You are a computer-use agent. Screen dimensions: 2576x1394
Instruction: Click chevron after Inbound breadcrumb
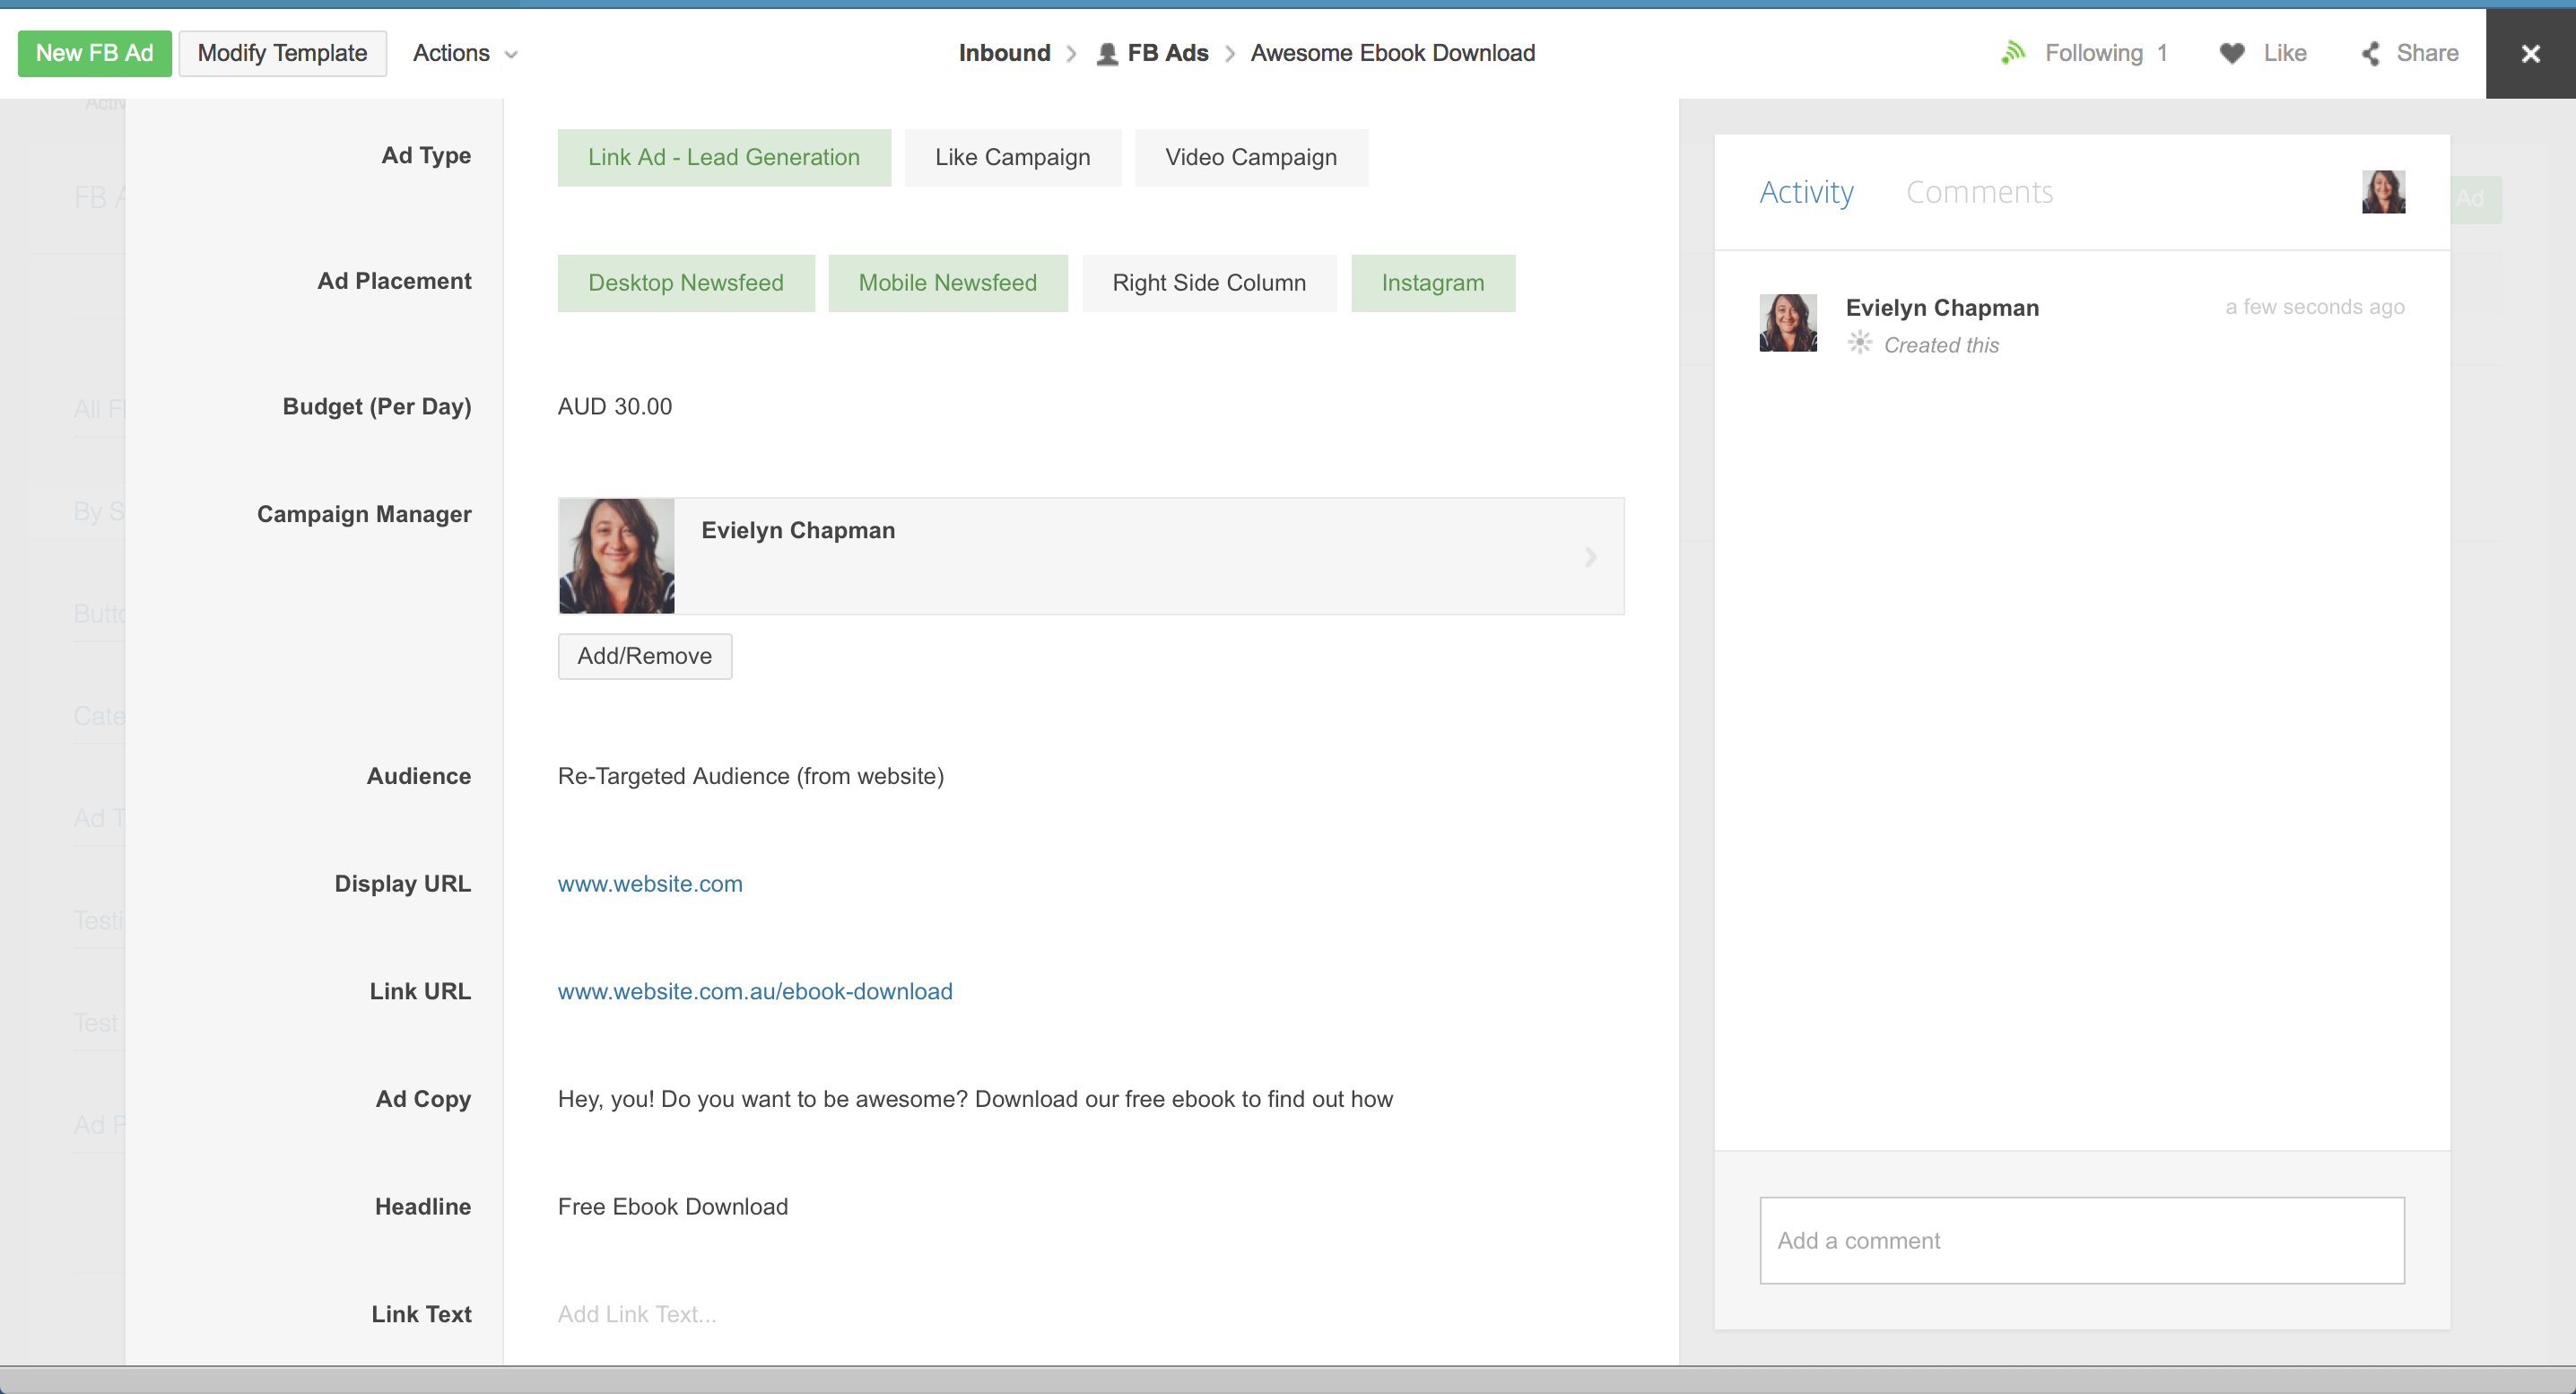(1071, 54)
